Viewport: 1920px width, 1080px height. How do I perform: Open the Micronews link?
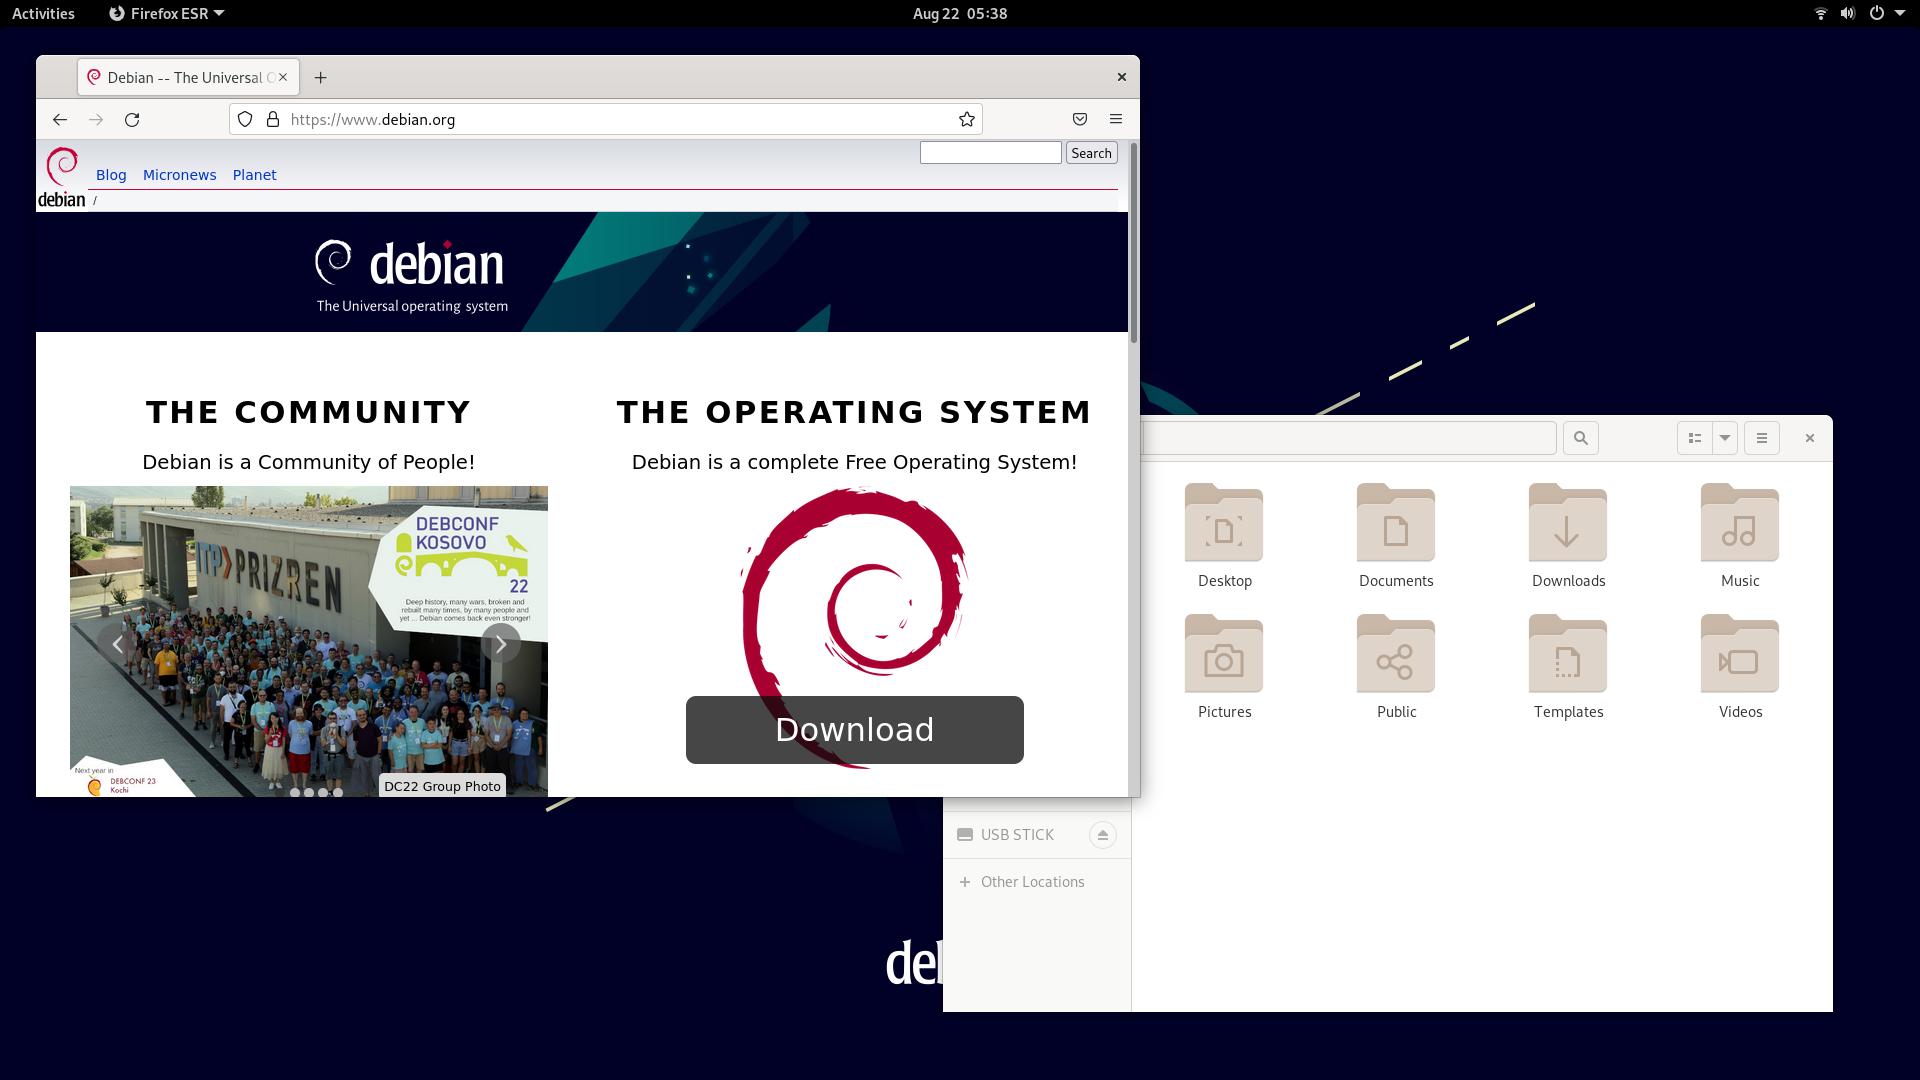pyautogui.click(x=179, y=175)
